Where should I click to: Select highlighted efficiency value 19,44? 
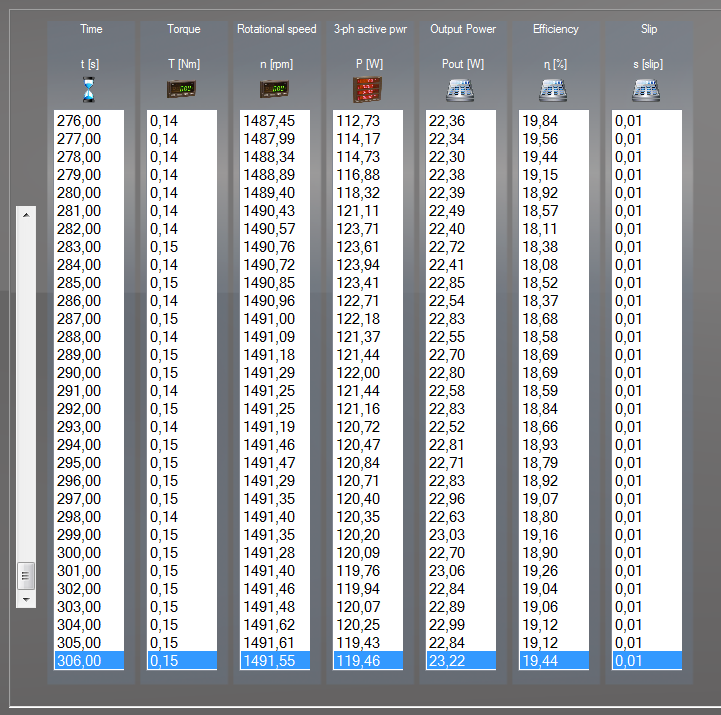pyautogui.click(x=554, y=661)
